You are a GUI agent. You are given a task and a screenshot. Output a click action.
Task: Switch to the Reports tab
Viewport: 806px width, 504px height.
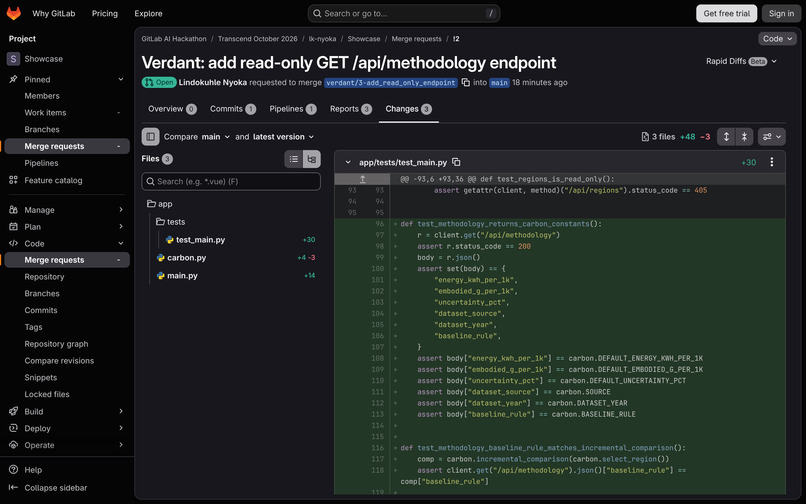pos(351,109)
